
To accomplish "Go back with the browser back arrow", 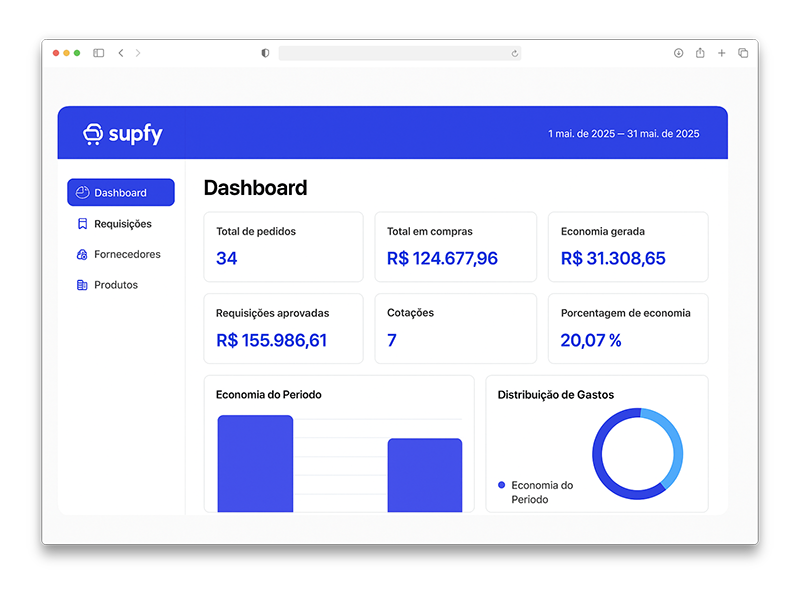I will click(x=121, y=53).
